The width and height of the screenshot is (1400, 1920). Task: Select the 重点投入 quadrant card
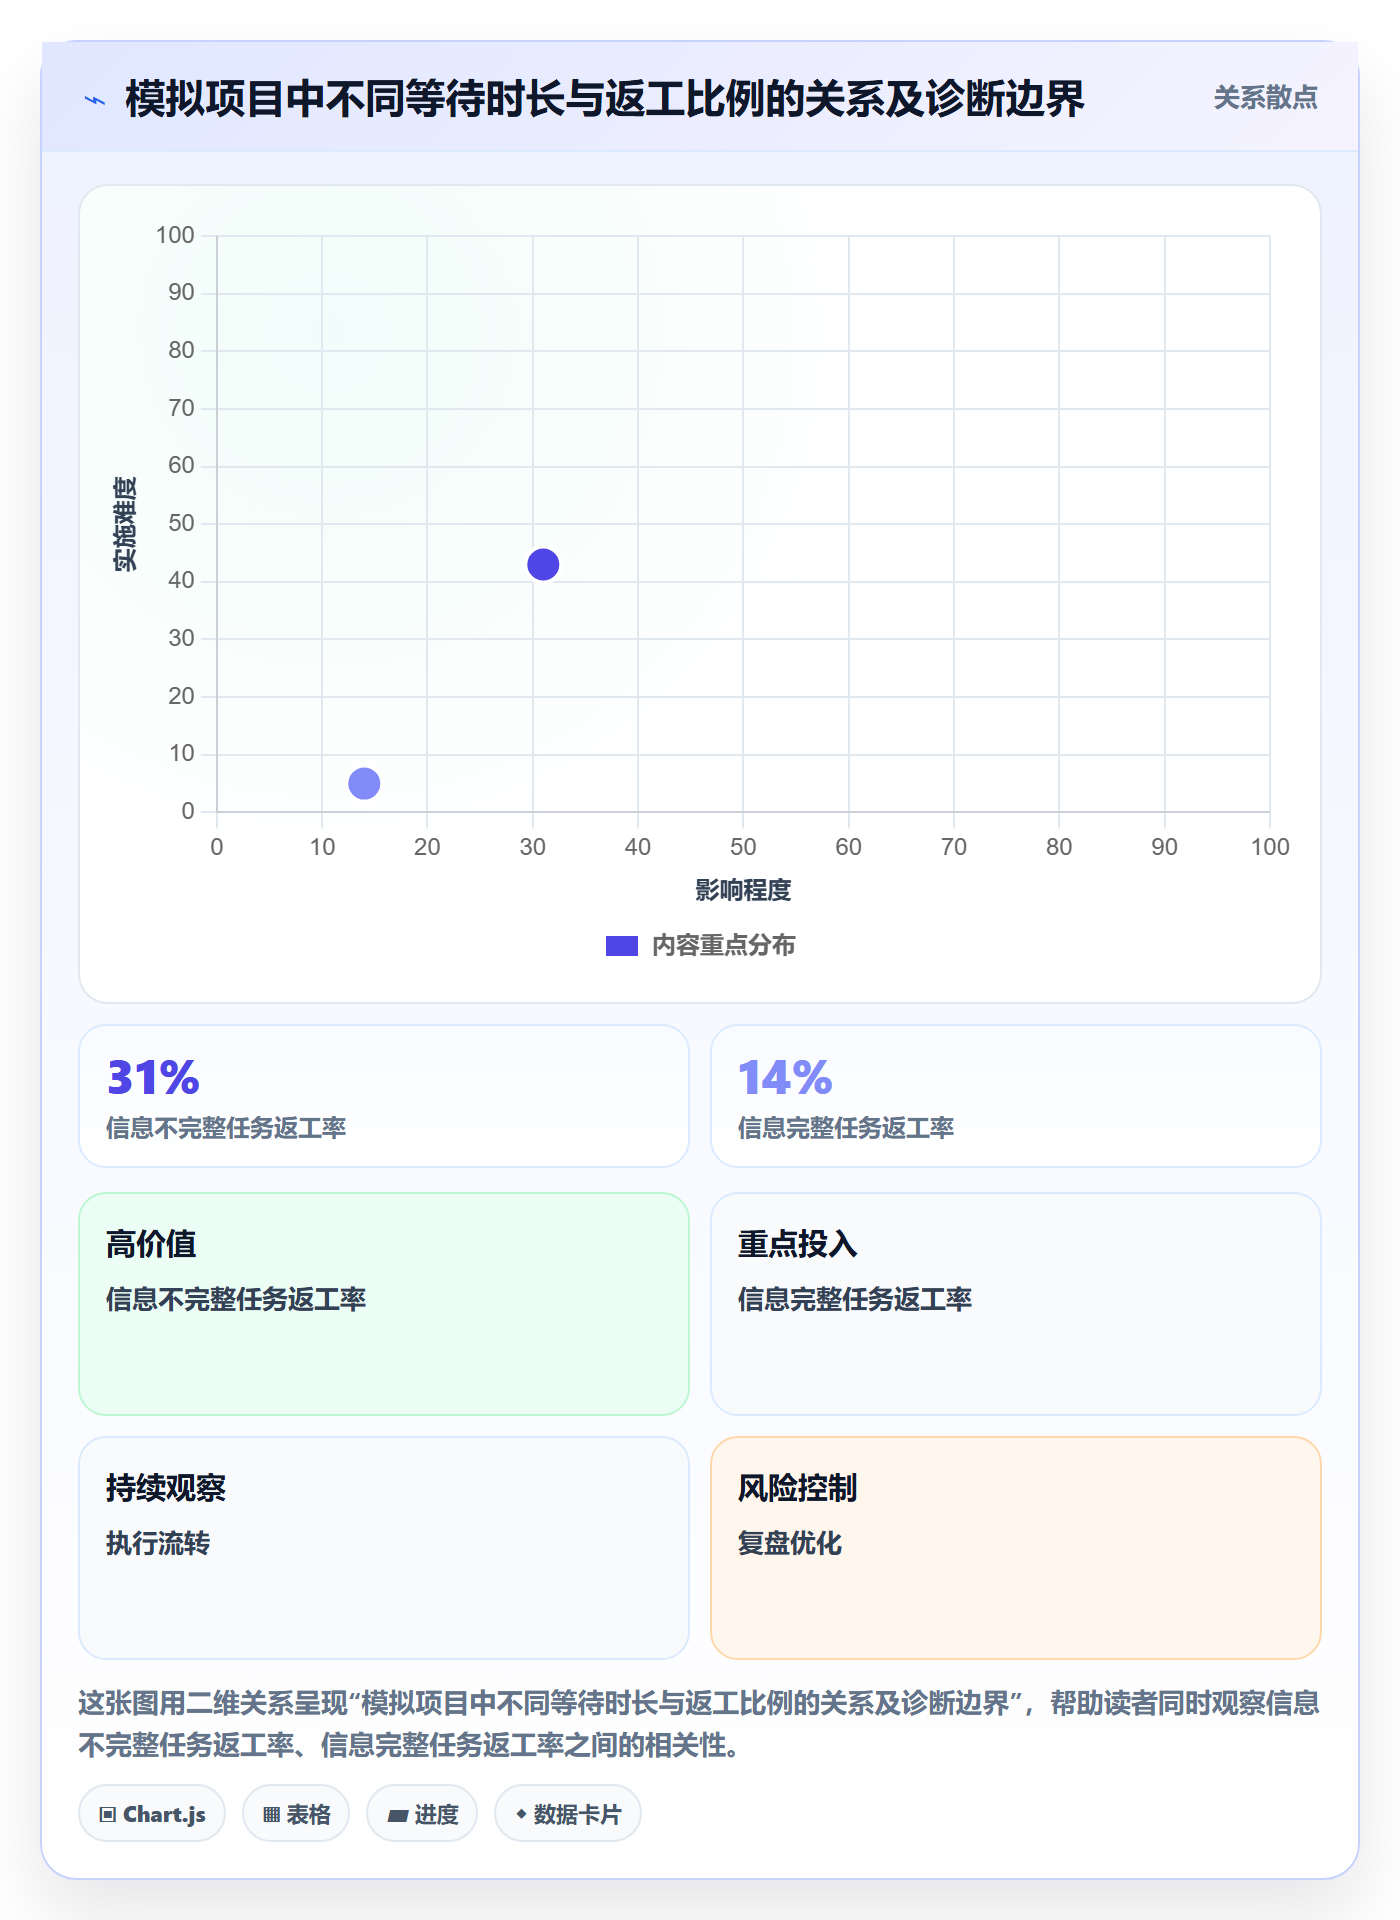coord(1016,1304)
